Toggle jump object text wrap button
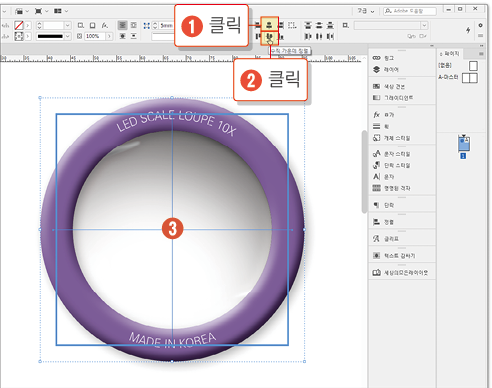Image resolution: width=492 pixels, height=388 pixels. pyautogui.click(x=134, y=36)
